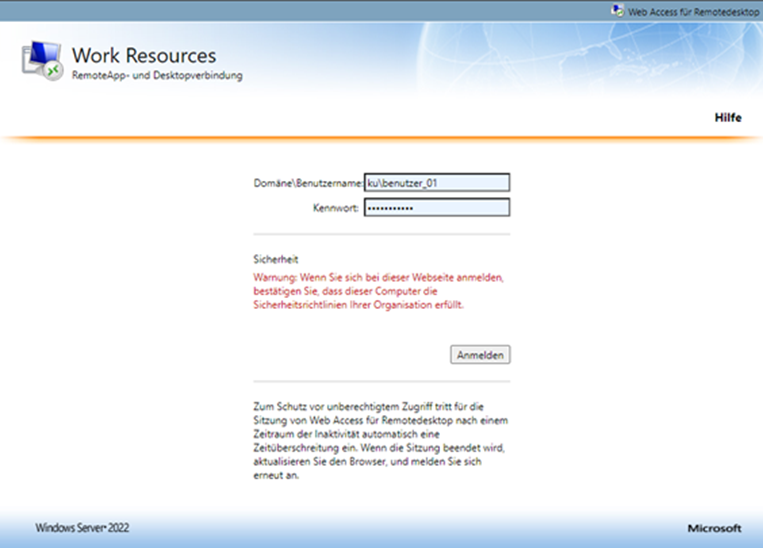The width and height of the screenshot is (763, 548).
Task: Click the Domäne\Benutzername label
Action: pyautogui.click(x=308, y=183)
